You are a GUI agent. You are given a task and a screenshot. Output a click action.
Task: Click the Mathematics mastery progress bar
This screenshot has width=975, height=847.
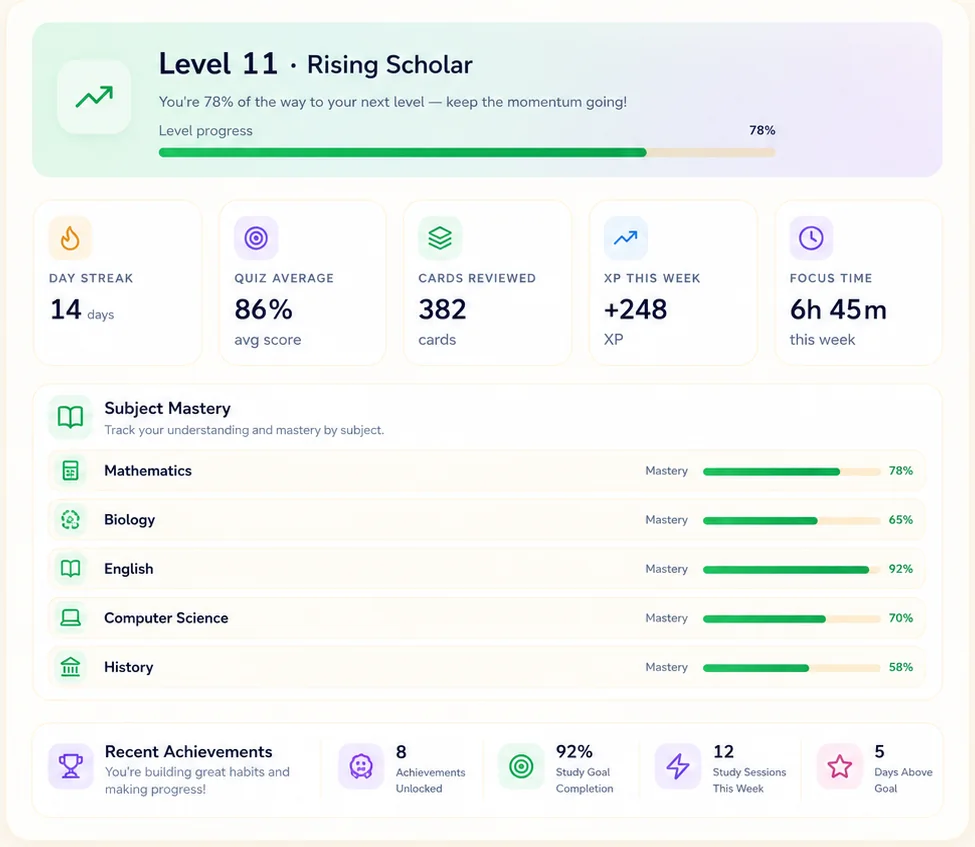point(792,471)
